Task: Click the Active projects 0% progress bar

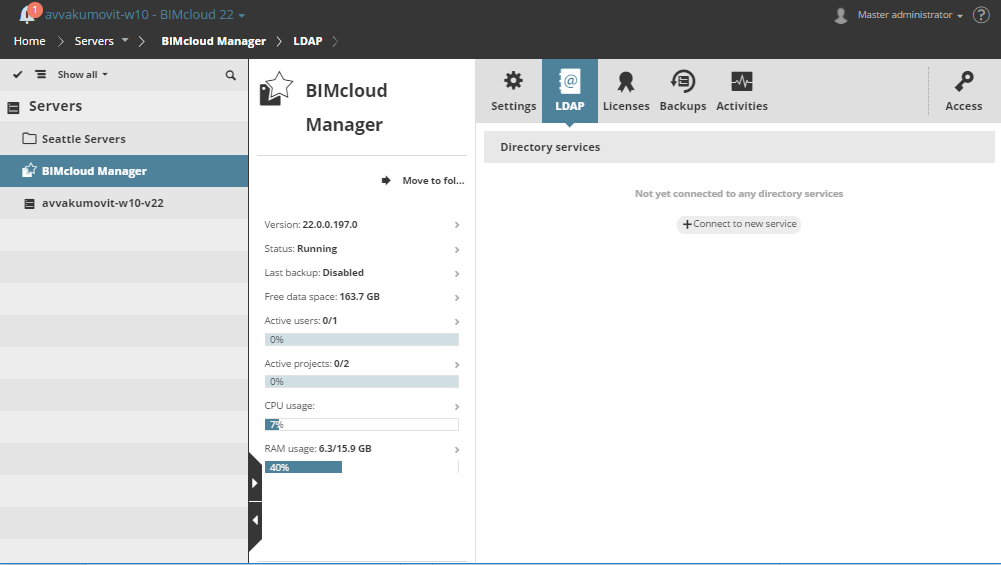Action: point(361,382)
